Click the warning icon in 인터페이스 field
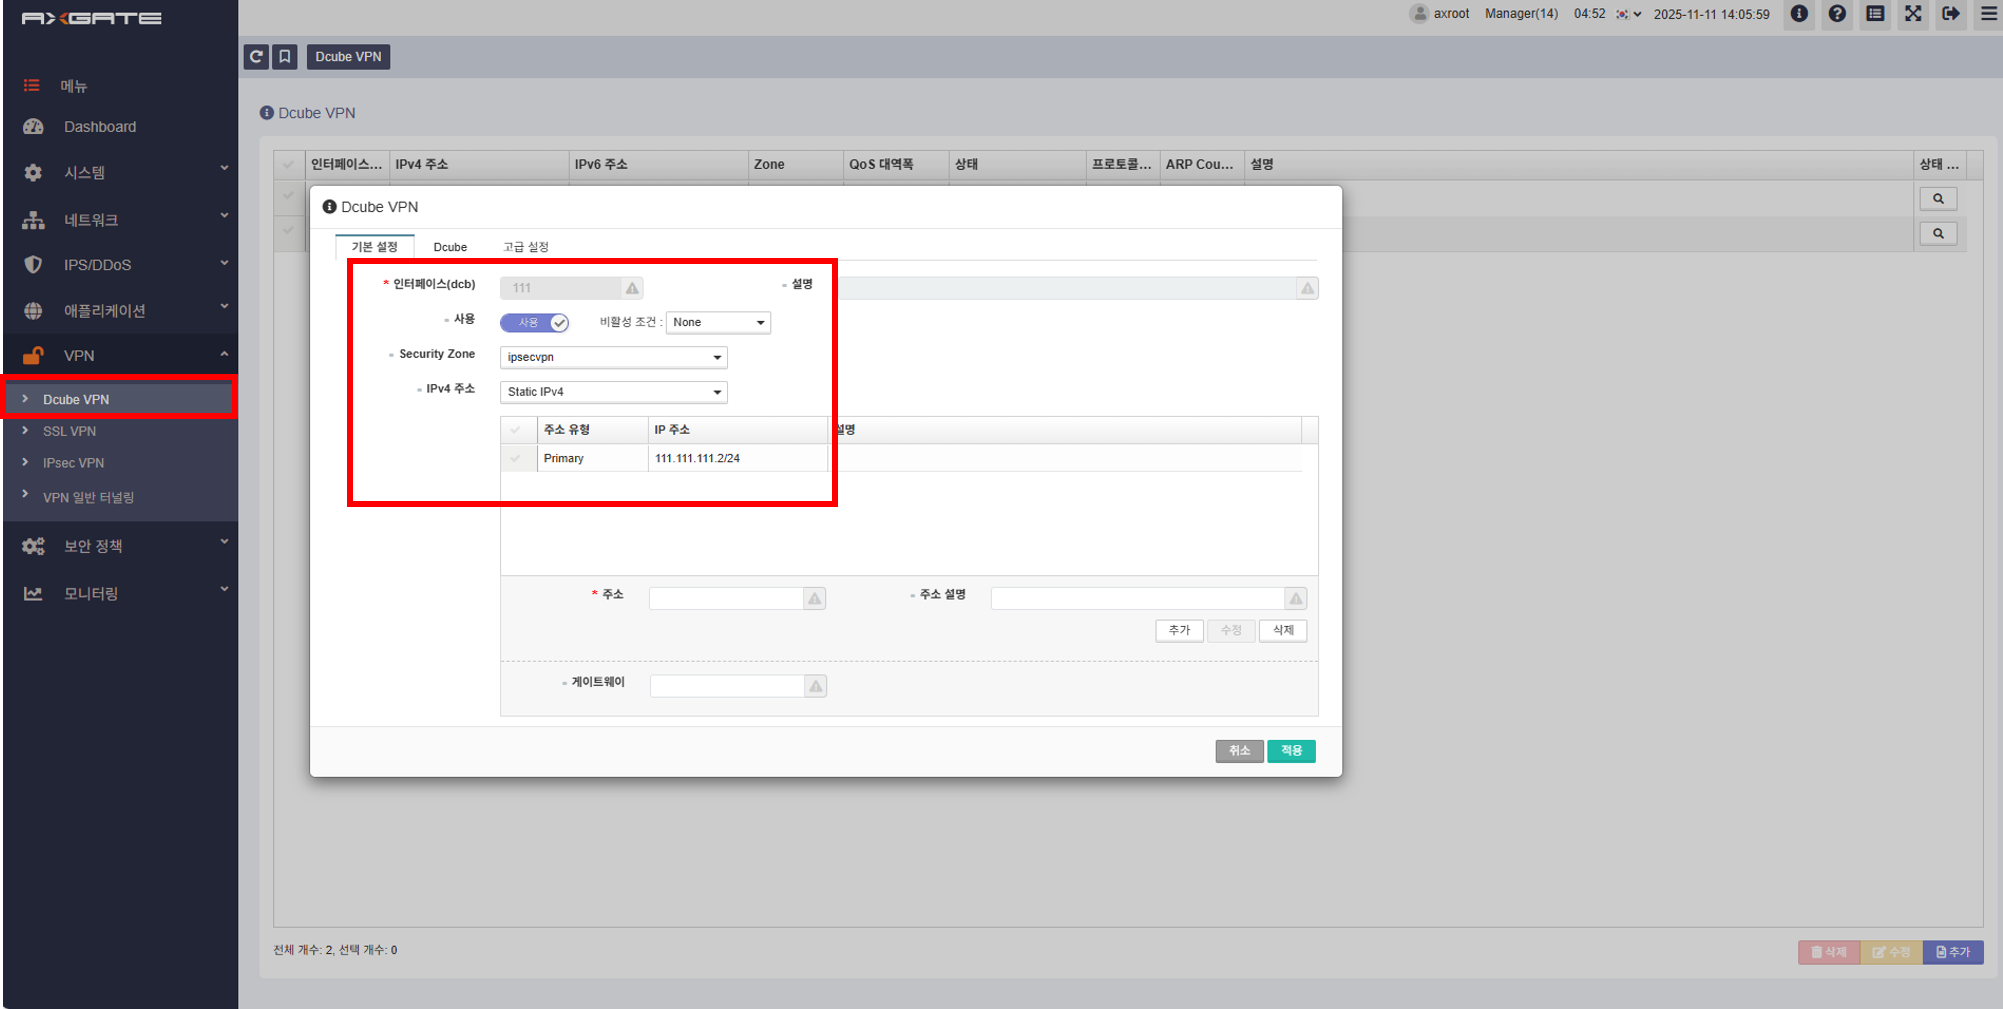The image size is (2003, 1009). pyautogui.click(x=632, y=288)
